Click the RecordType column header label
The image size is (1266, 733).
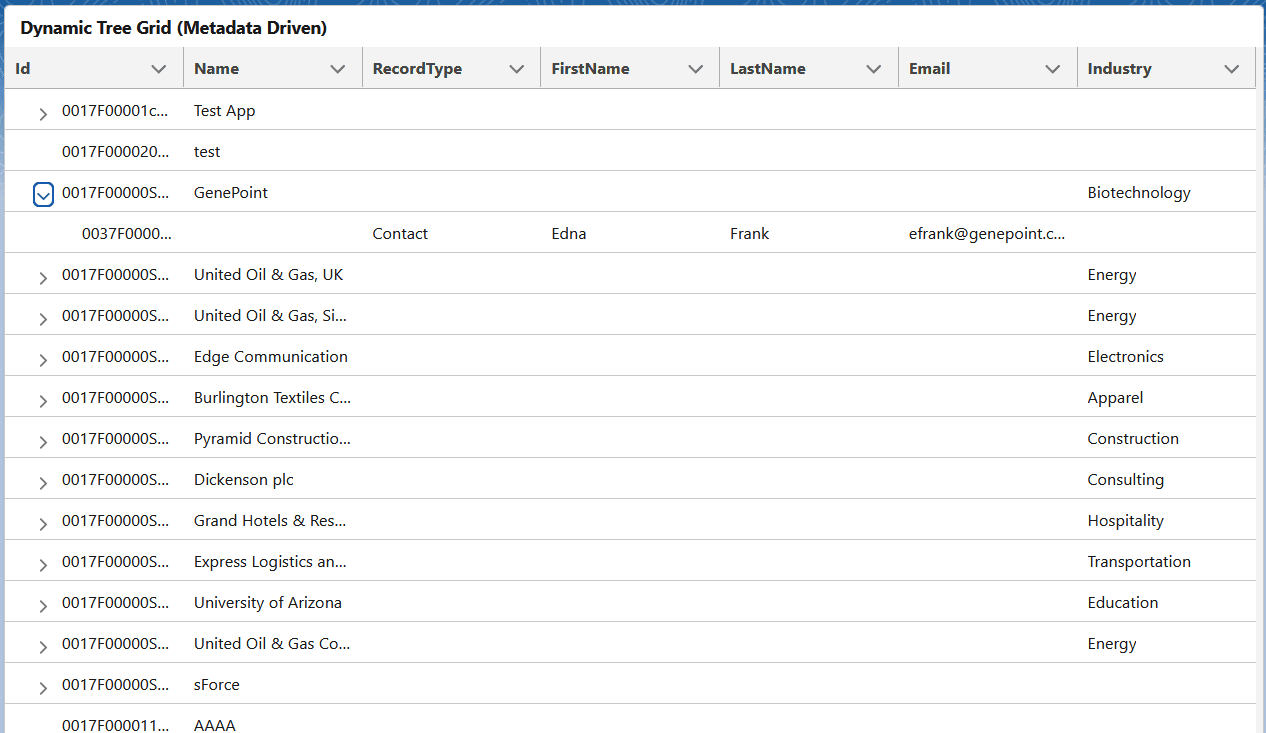pos(417,69)
